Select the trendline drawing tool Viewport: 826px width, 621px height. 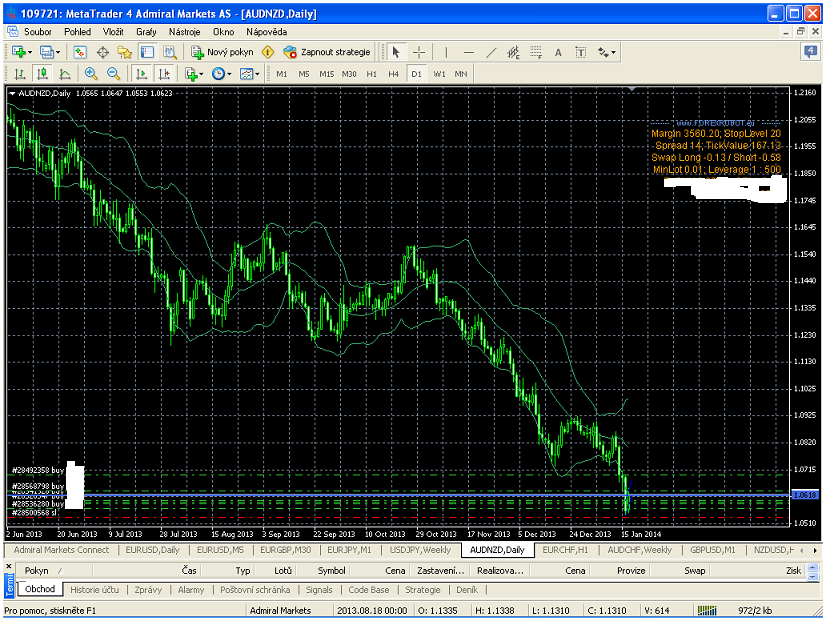point(490,52)
